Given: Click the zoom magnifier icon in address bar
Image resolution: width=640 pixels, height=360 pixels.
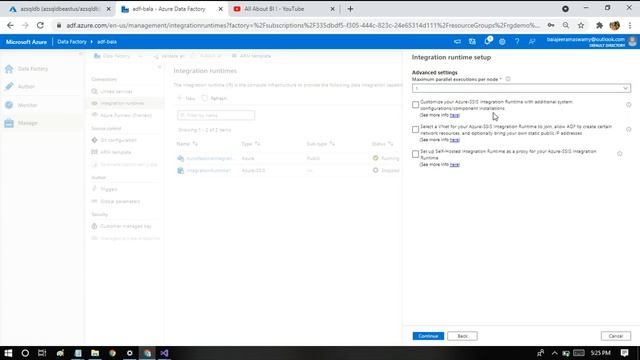Looking at the screenshot, I should click(x=566, y=25).
